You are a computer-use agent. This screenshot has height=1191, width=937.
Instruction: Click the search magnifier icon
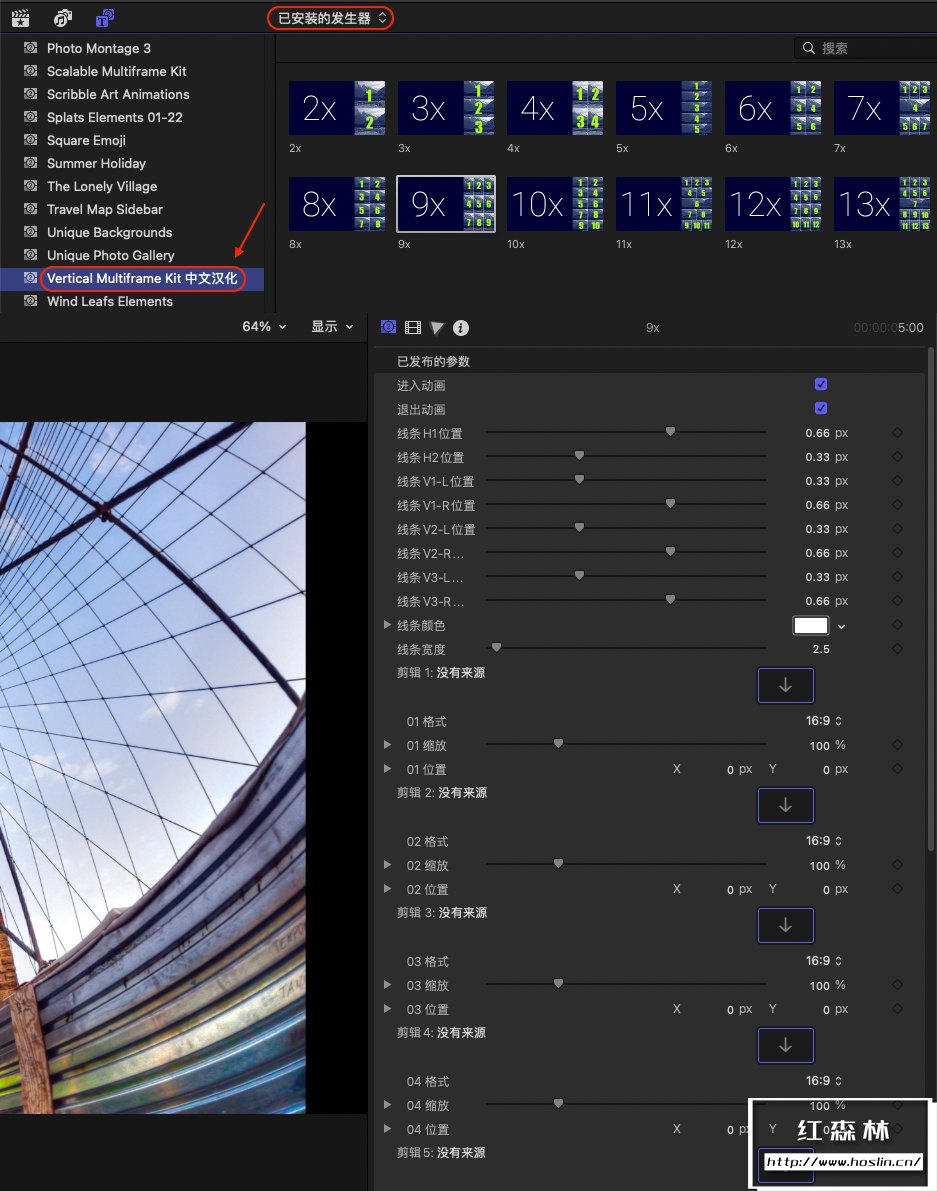[x=809, y=48]
